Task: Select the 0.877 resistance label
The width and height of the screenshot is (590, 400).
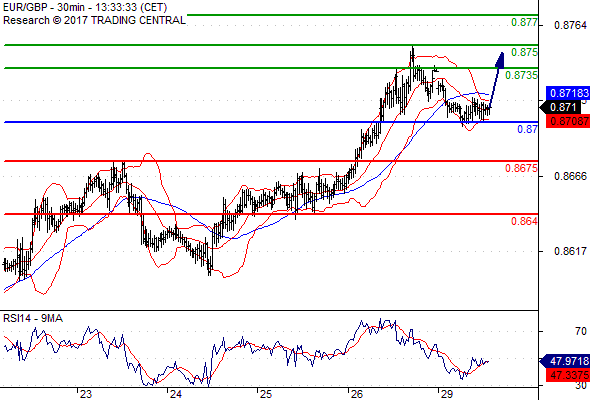Action: click(x=524, y=23)
